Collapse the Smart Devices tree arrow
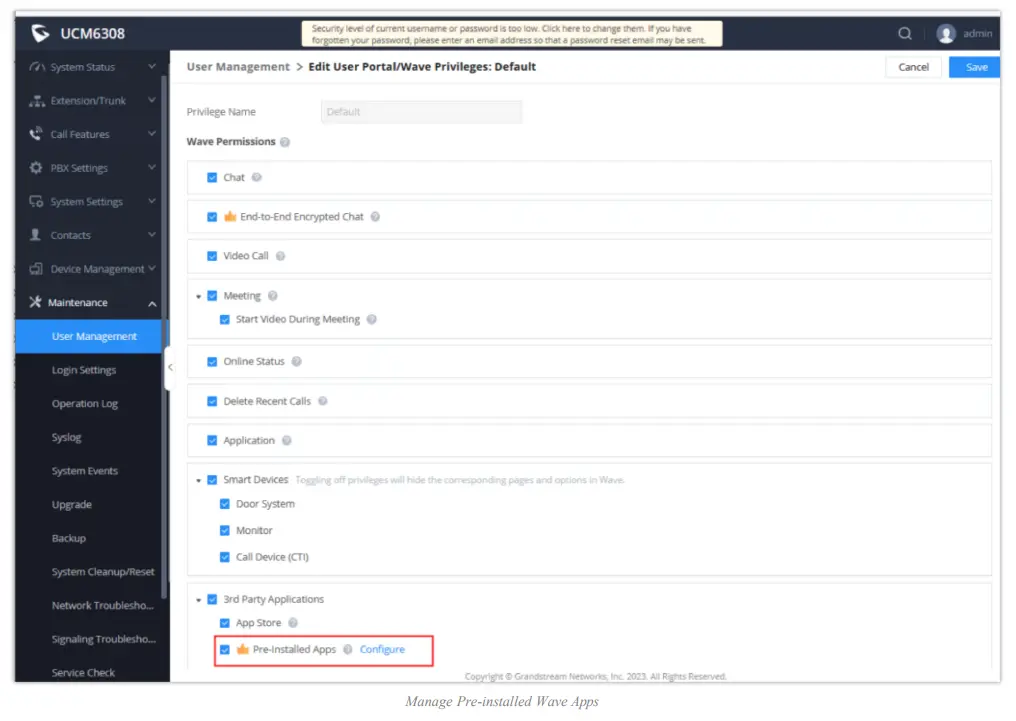1016x721 pixels. [x=198, y=481]
